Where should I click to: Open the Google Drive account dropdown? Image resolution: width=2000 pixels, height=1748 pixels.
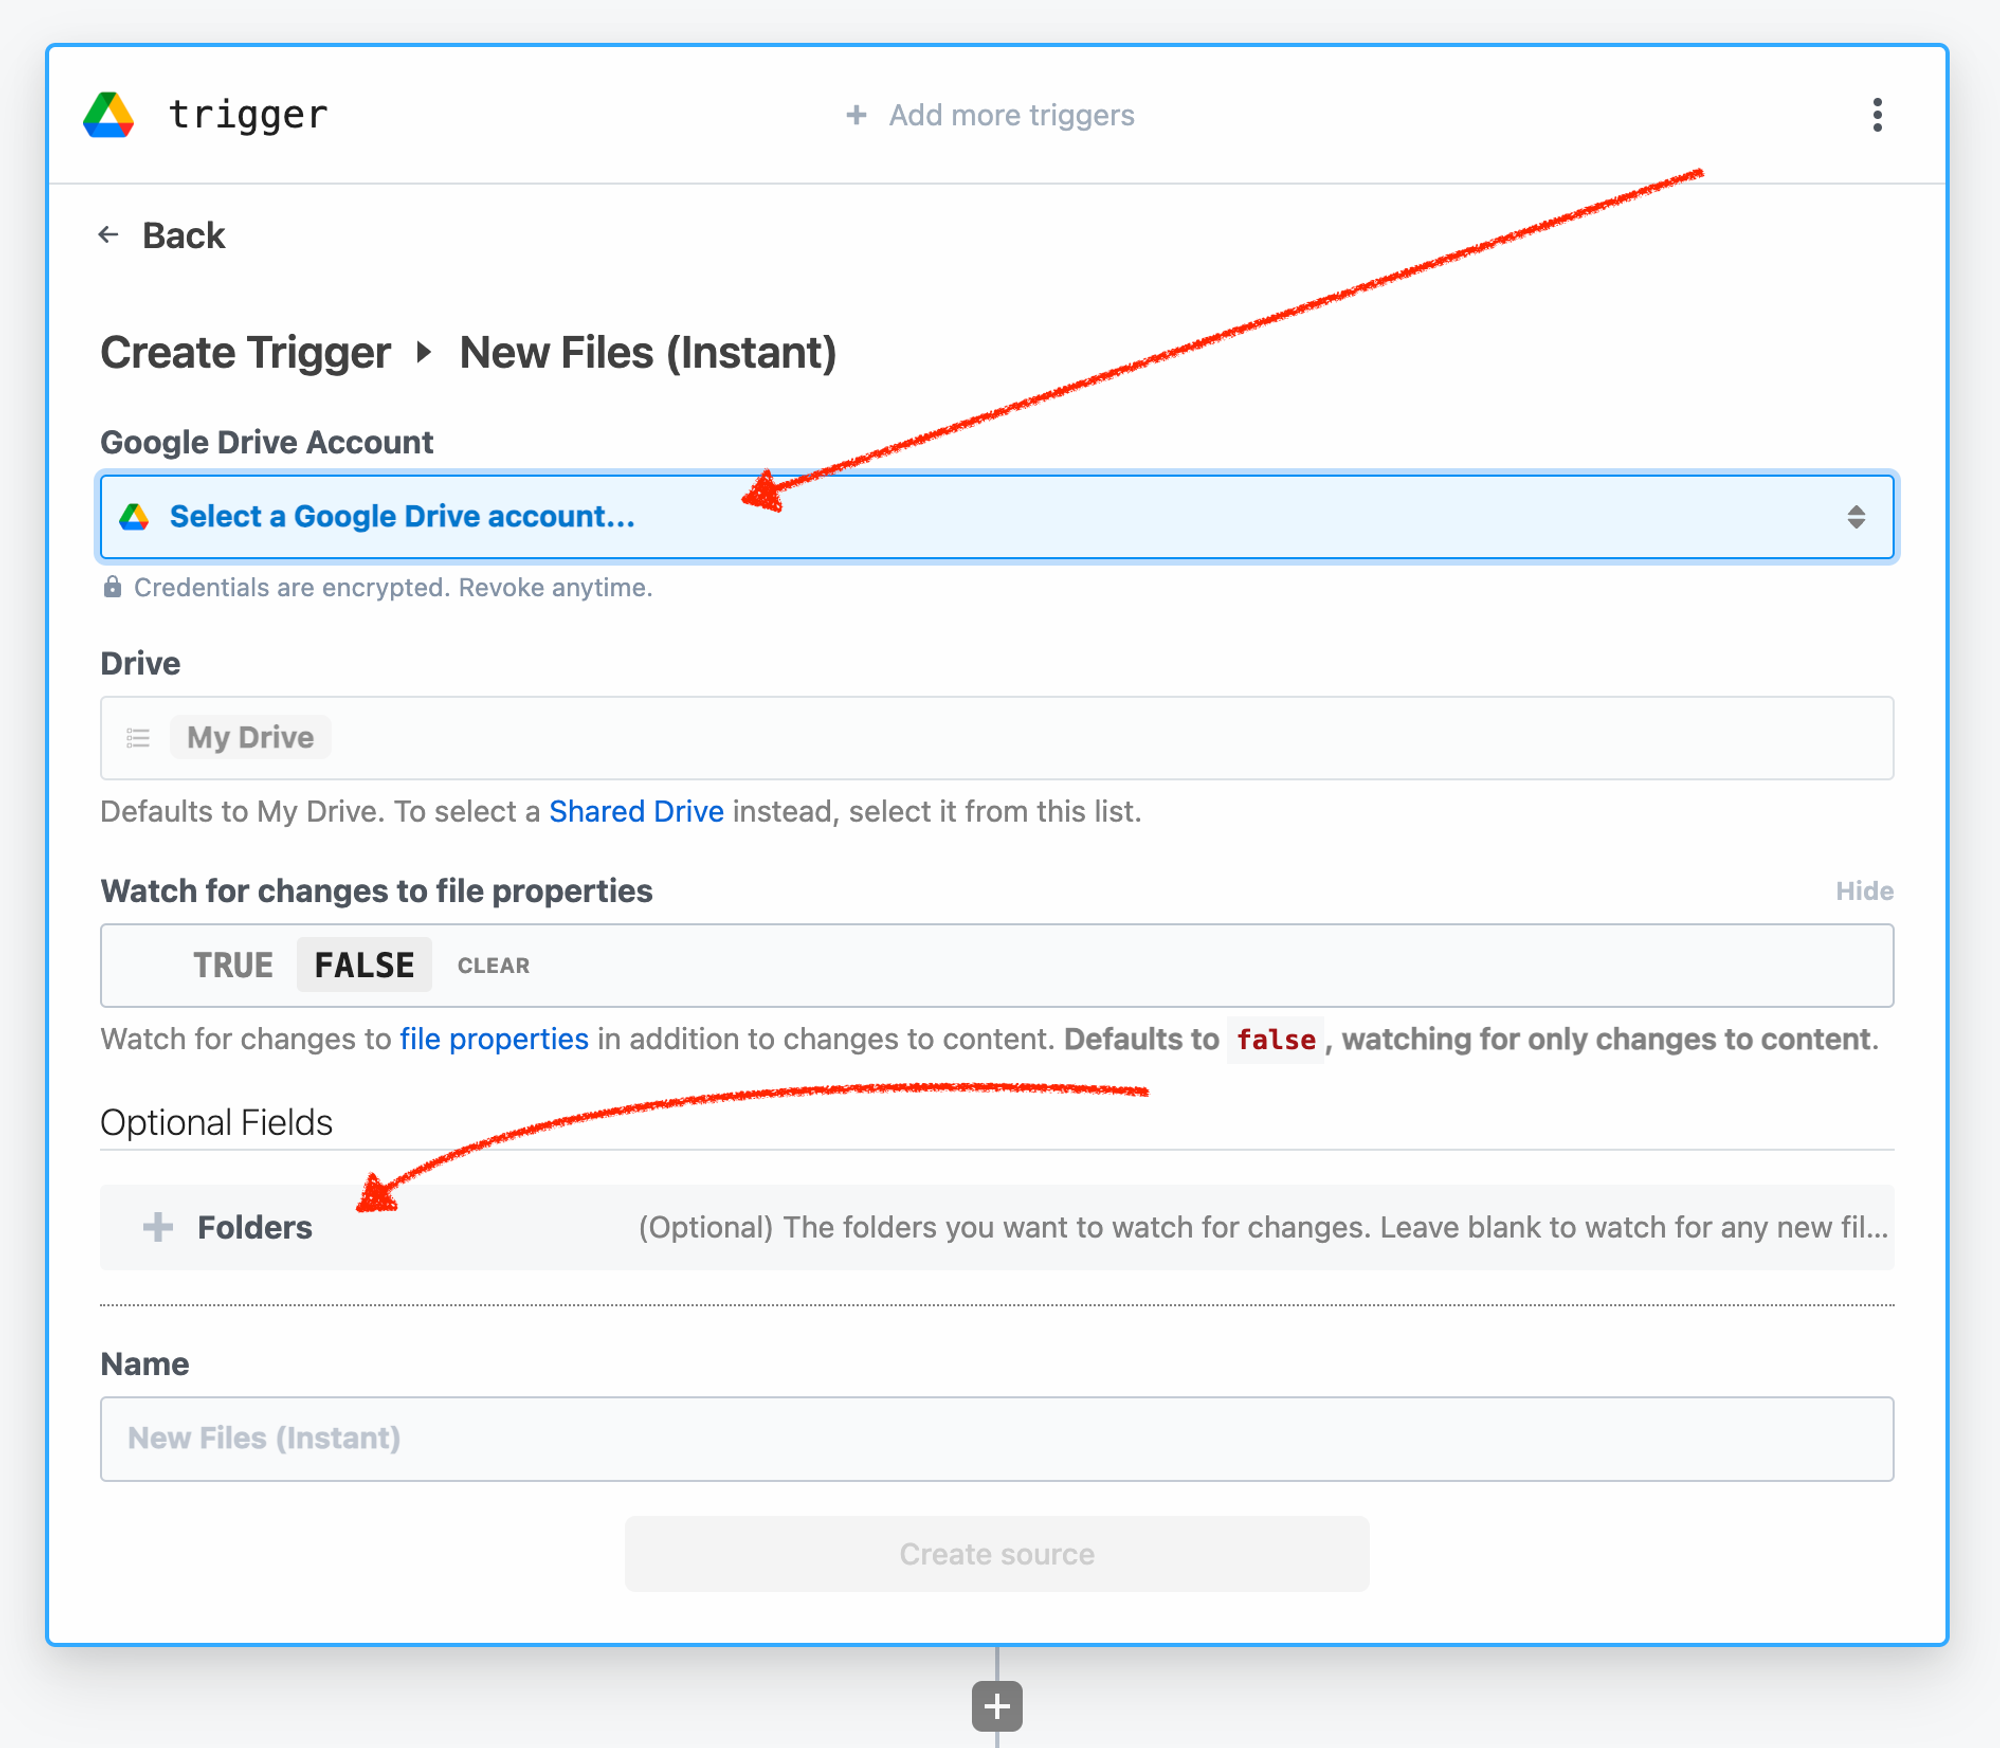tap(997, 517)
